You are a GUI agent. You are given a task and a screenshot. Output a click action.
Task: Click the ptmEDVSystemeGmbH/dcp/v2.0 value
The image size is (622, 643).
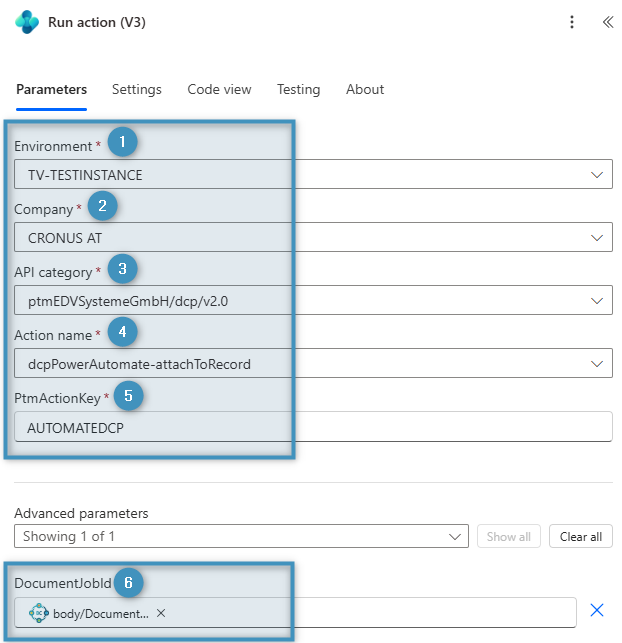[128, 301]
